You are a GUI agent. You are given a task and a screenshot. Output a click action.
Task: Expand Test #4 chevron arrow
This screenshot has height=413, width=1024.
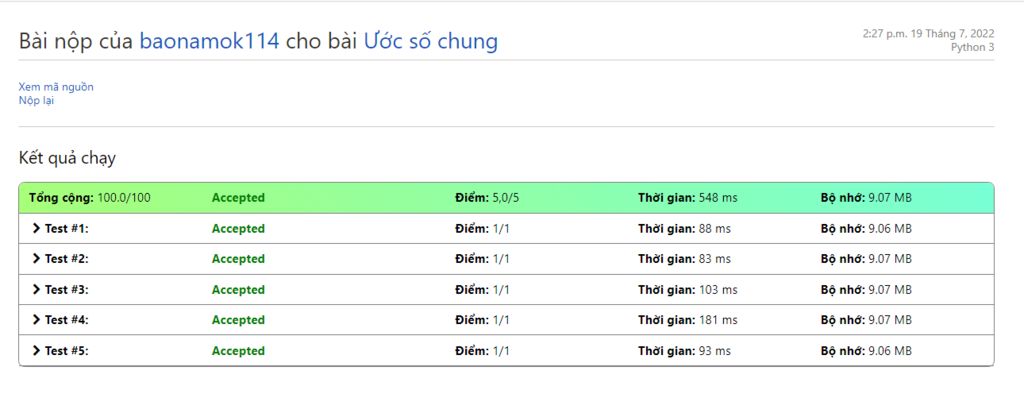[36, 320]
